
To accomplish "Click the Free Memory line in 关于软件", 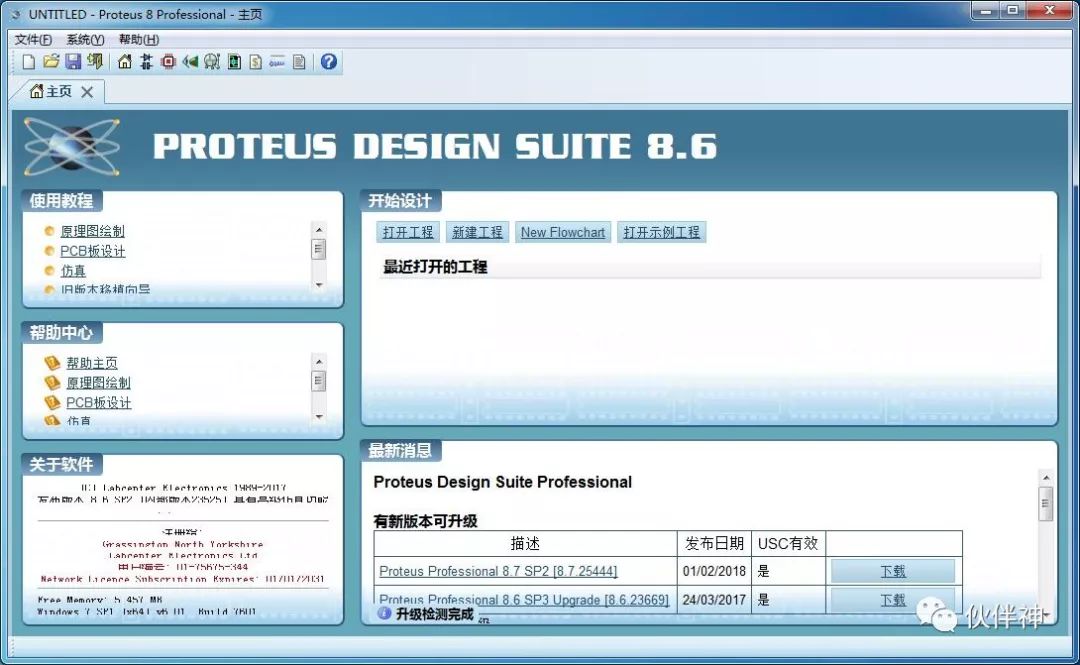I will 100,600.
